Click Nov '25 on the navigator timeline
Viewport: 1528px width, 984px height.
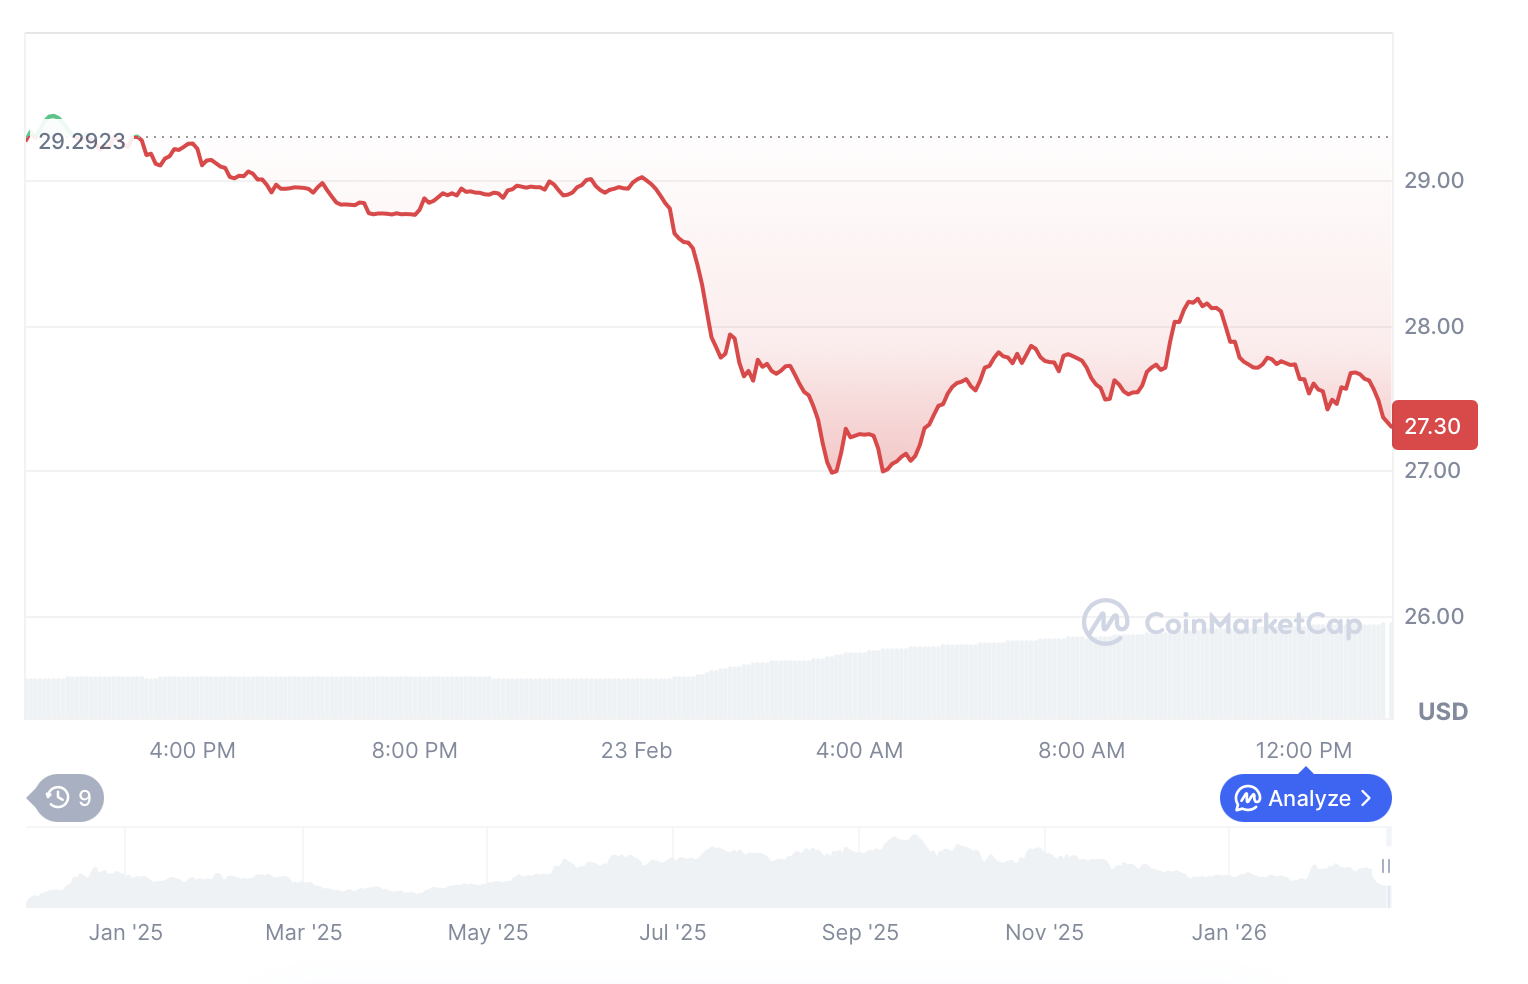tap(1044, 932)
